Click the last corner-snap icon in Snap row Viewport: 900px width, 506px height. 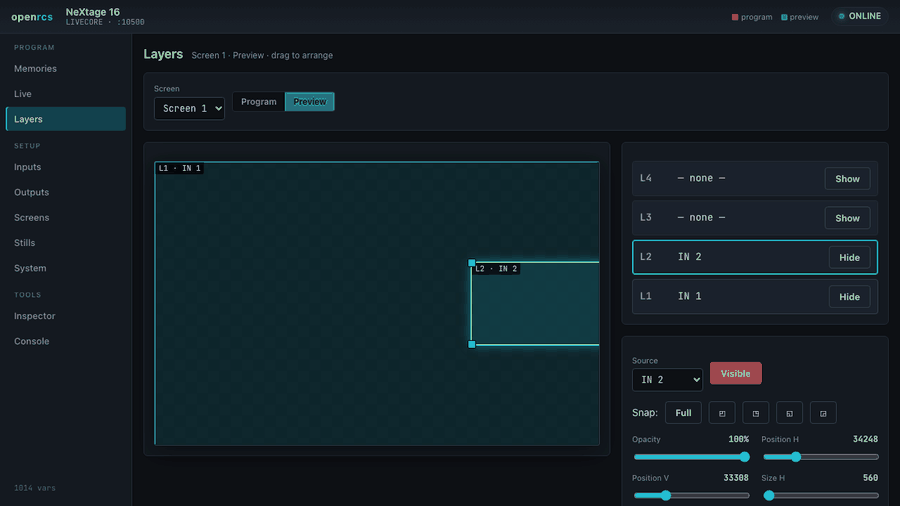pos(823,413)
